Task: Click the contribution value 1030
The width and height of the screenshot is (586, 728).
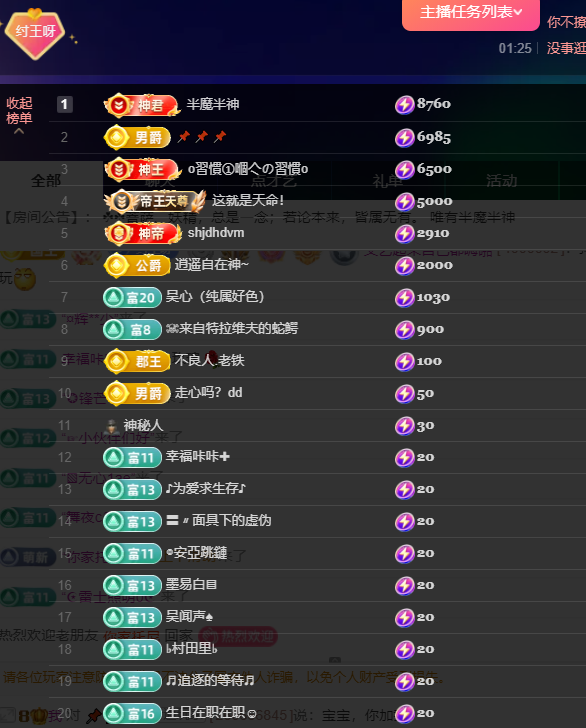Action: click(x=433, y=298)
